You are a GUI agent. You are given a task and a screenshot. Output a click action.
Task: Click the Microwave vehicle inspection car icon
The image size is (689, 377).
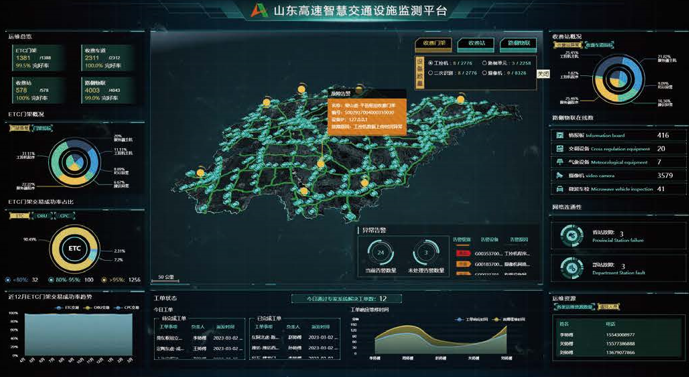560,189
